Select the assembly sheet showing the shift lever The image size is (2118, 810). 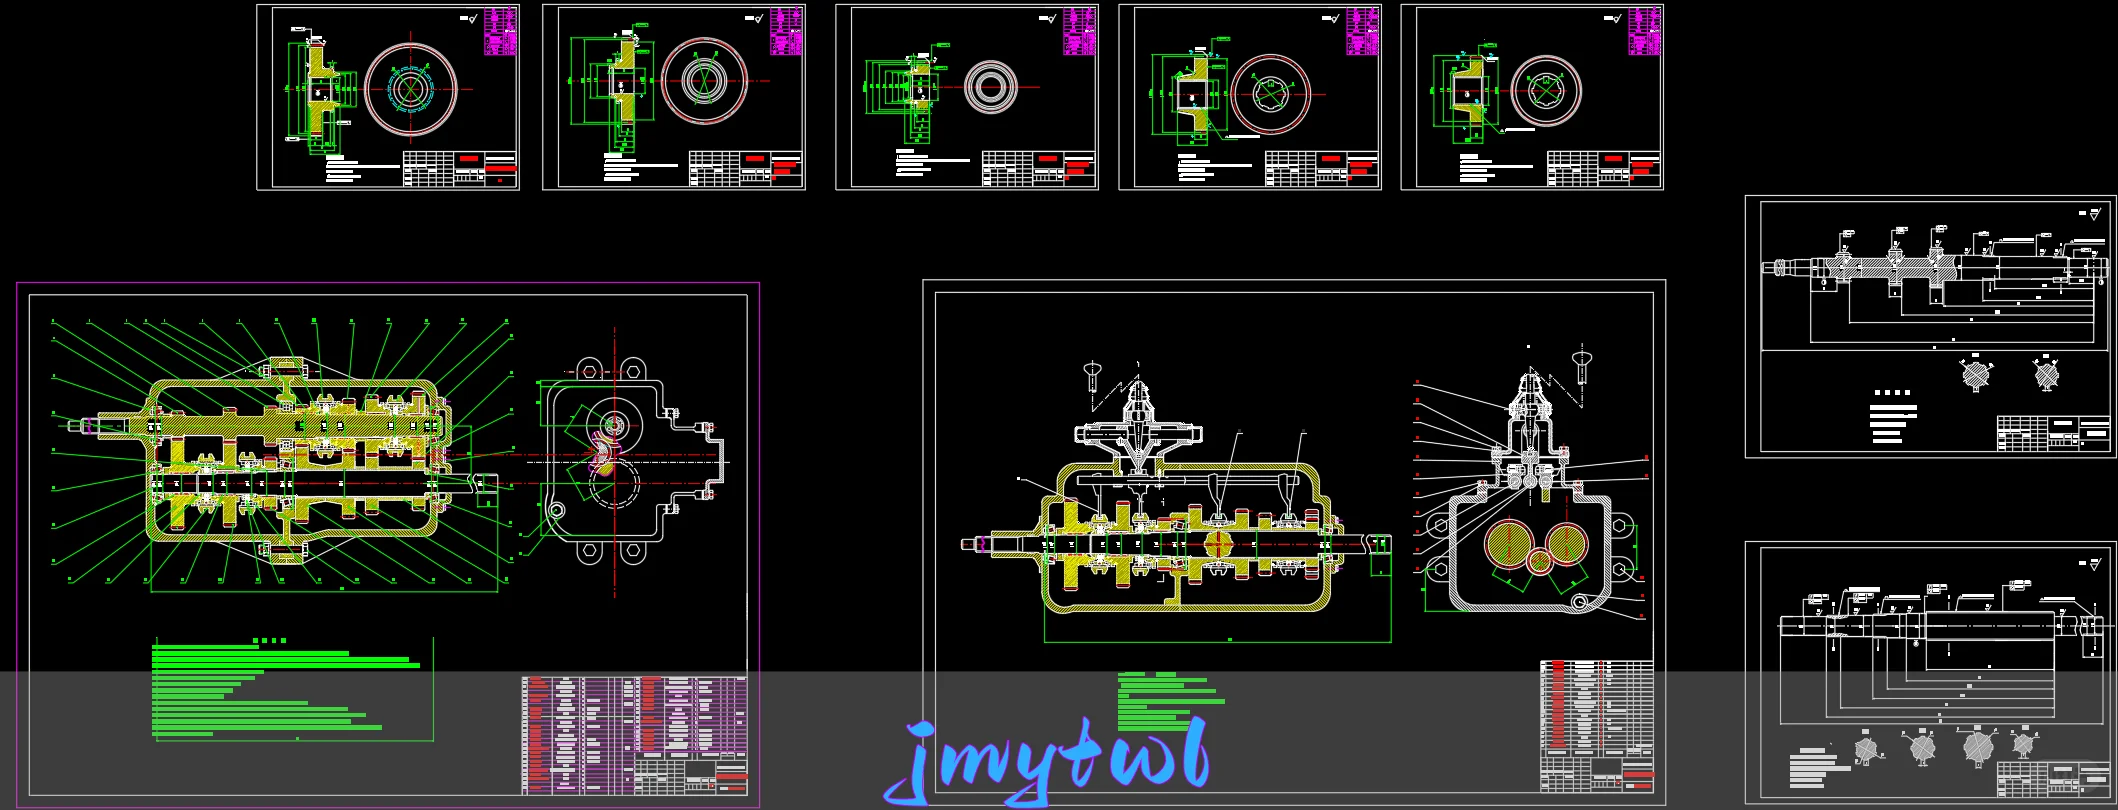point(1294,543)
